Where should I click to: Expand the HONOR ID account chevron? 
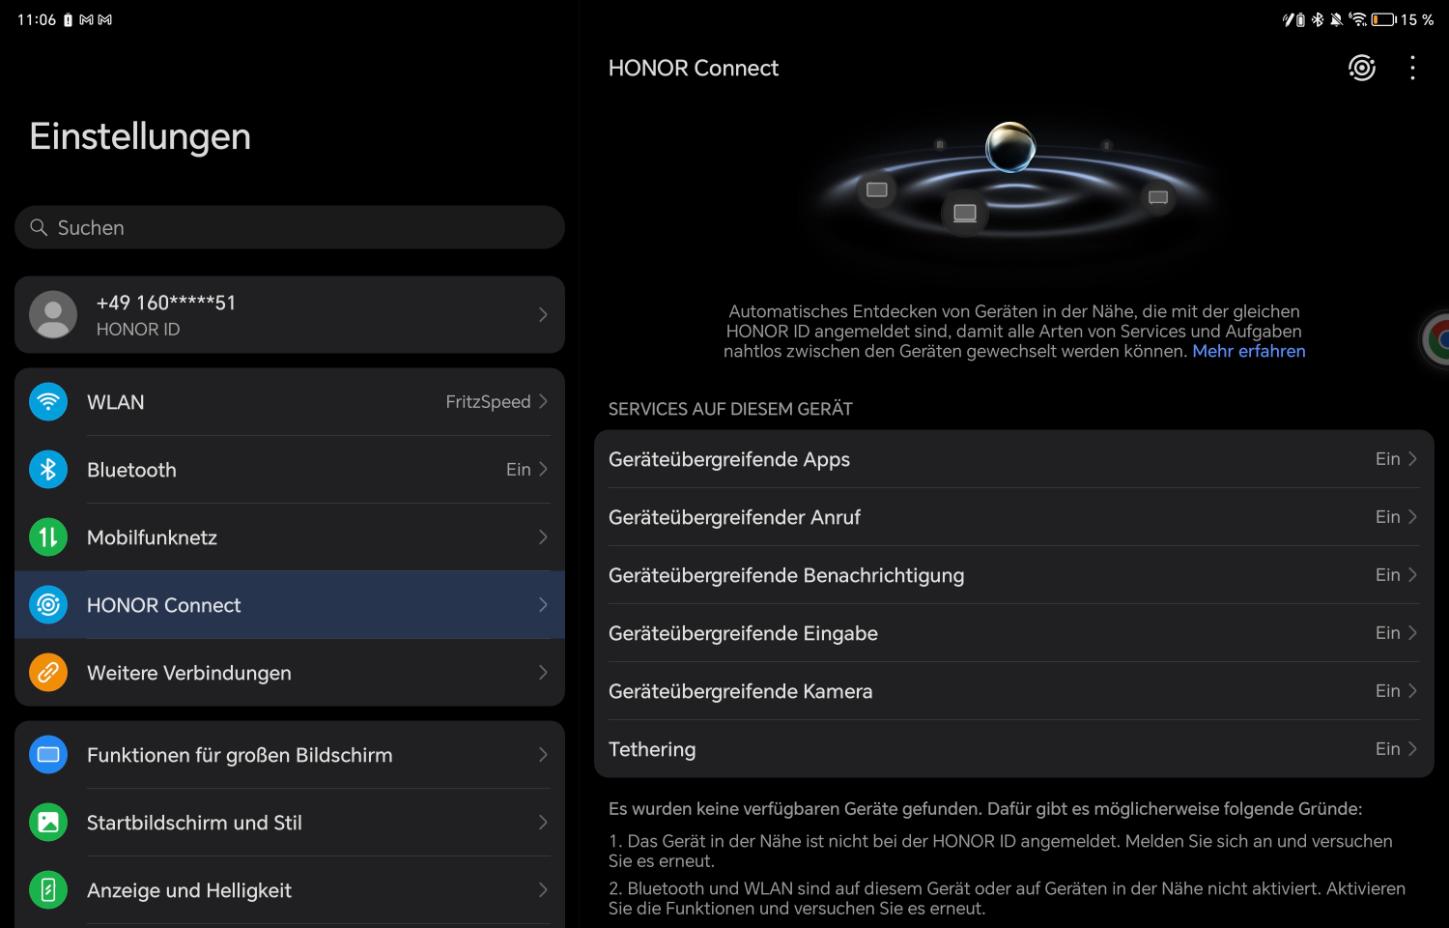[543, 315]
